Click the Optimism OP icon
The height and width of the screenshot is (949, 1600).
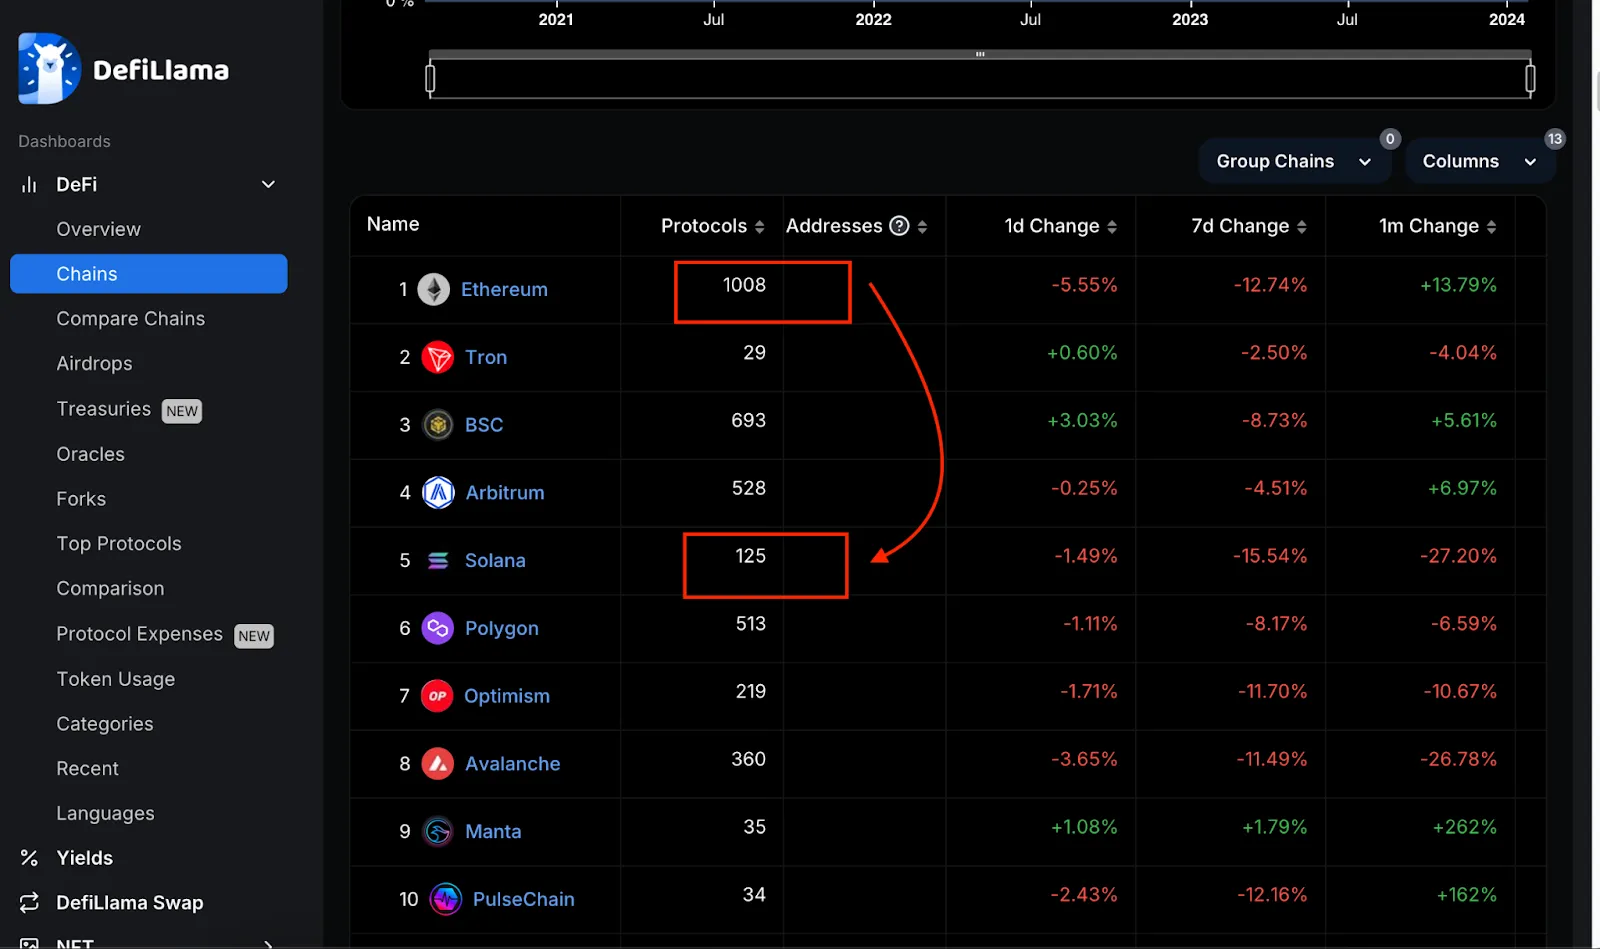click(437, 696)
